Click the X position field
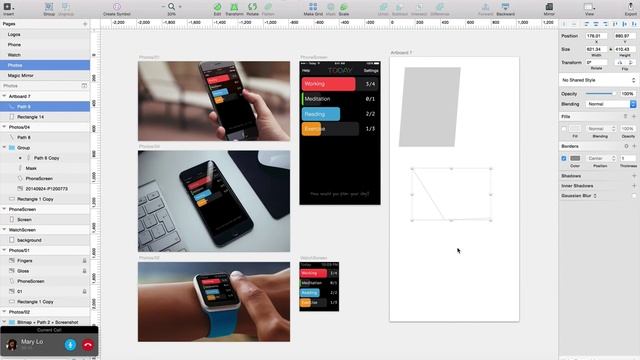Viewport: 640px width, 360px height. [596, 36]
